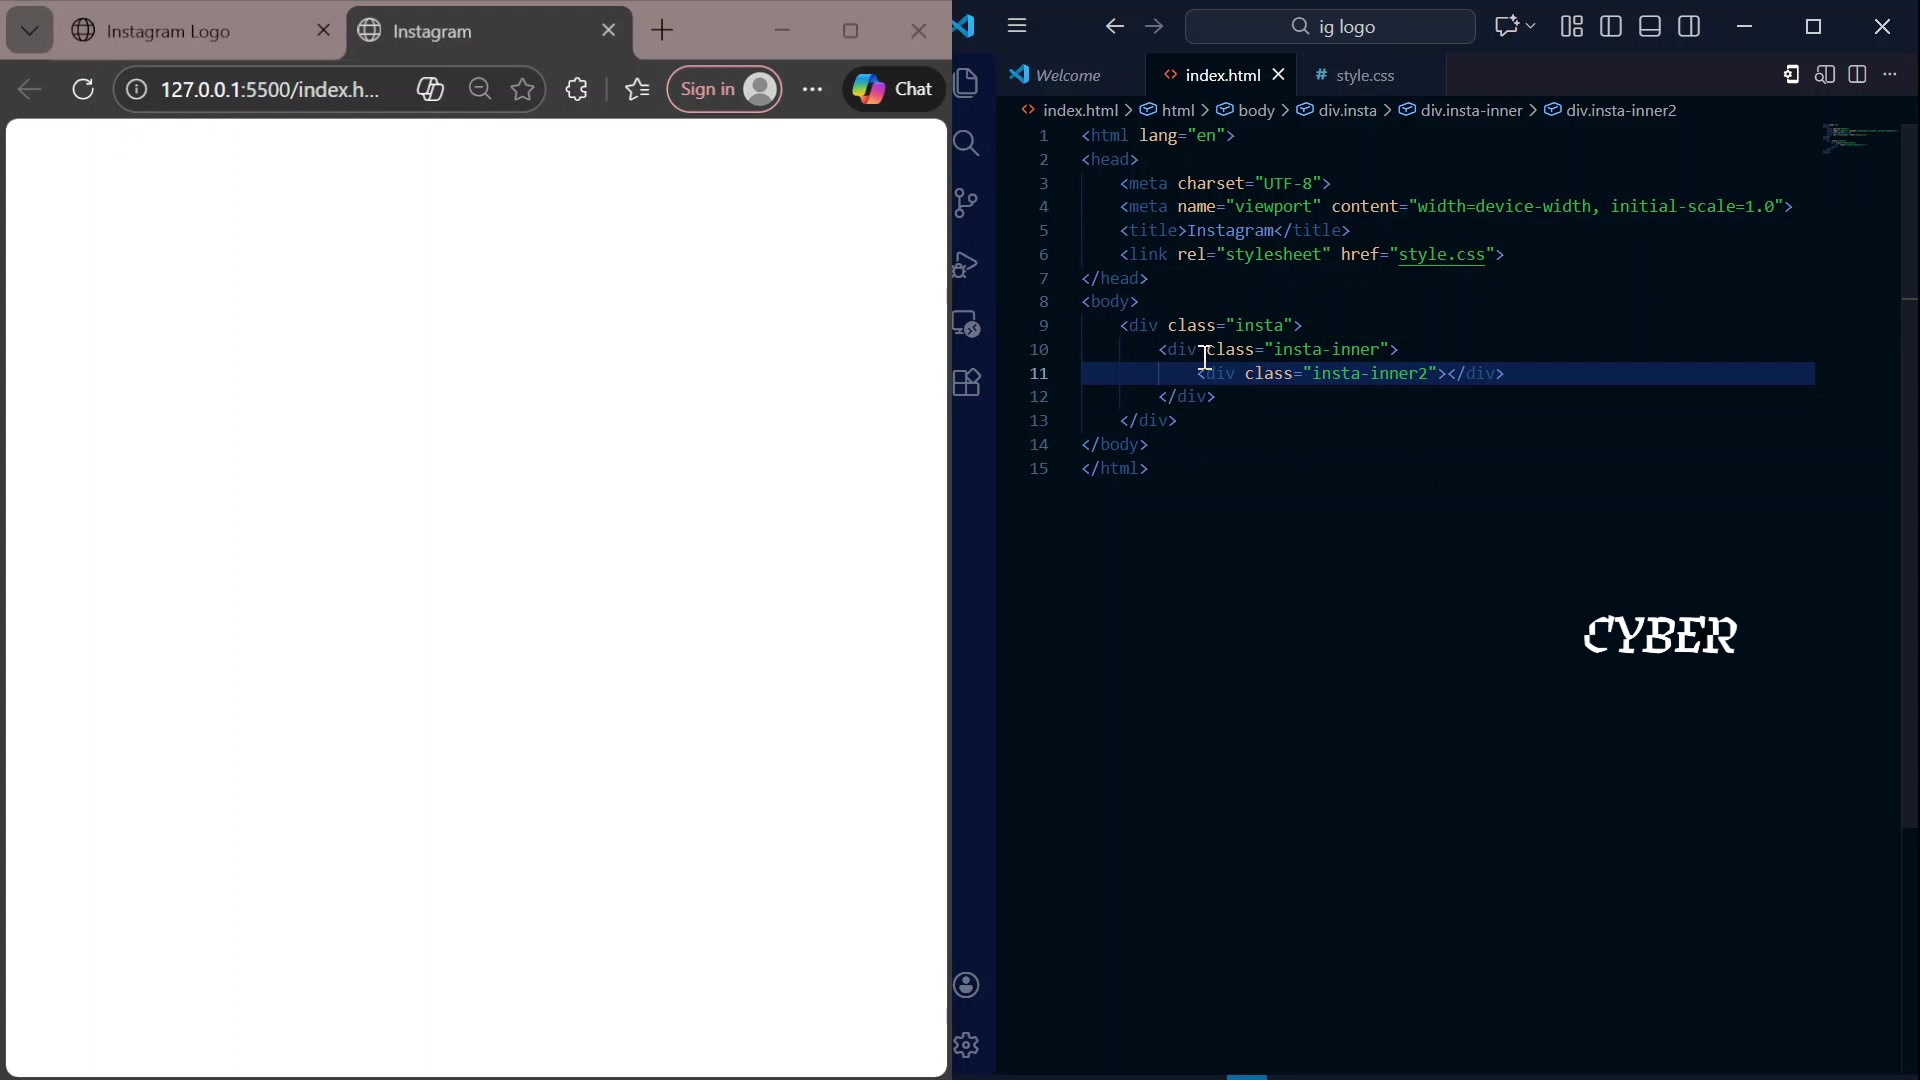Click the browser Sign in button
The height and width of the screenshot is (1080, 1920).
(x=724, y=90)
